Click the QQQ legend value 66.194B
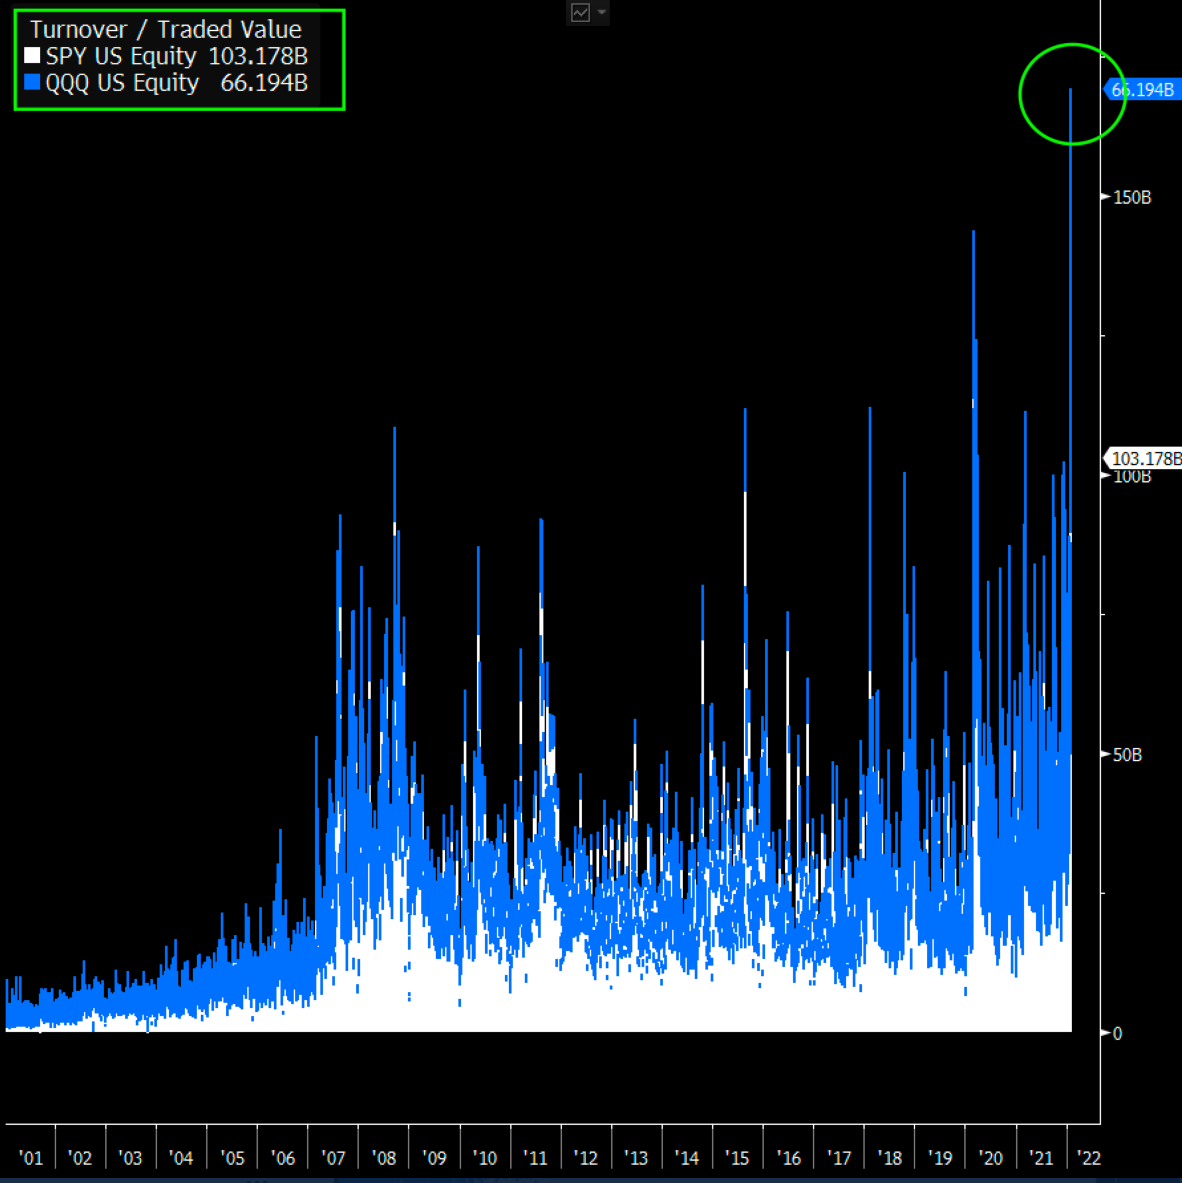Screen dimensions: 1182x1183 click(264, 83)
